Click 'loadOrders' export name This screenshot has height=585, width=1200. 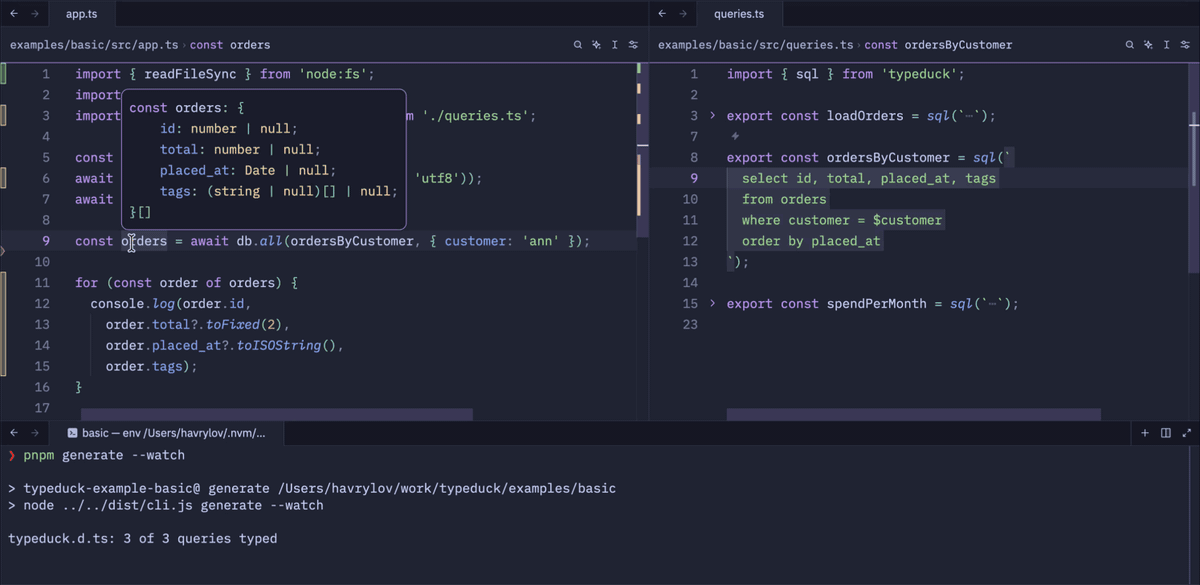[865, 116]
